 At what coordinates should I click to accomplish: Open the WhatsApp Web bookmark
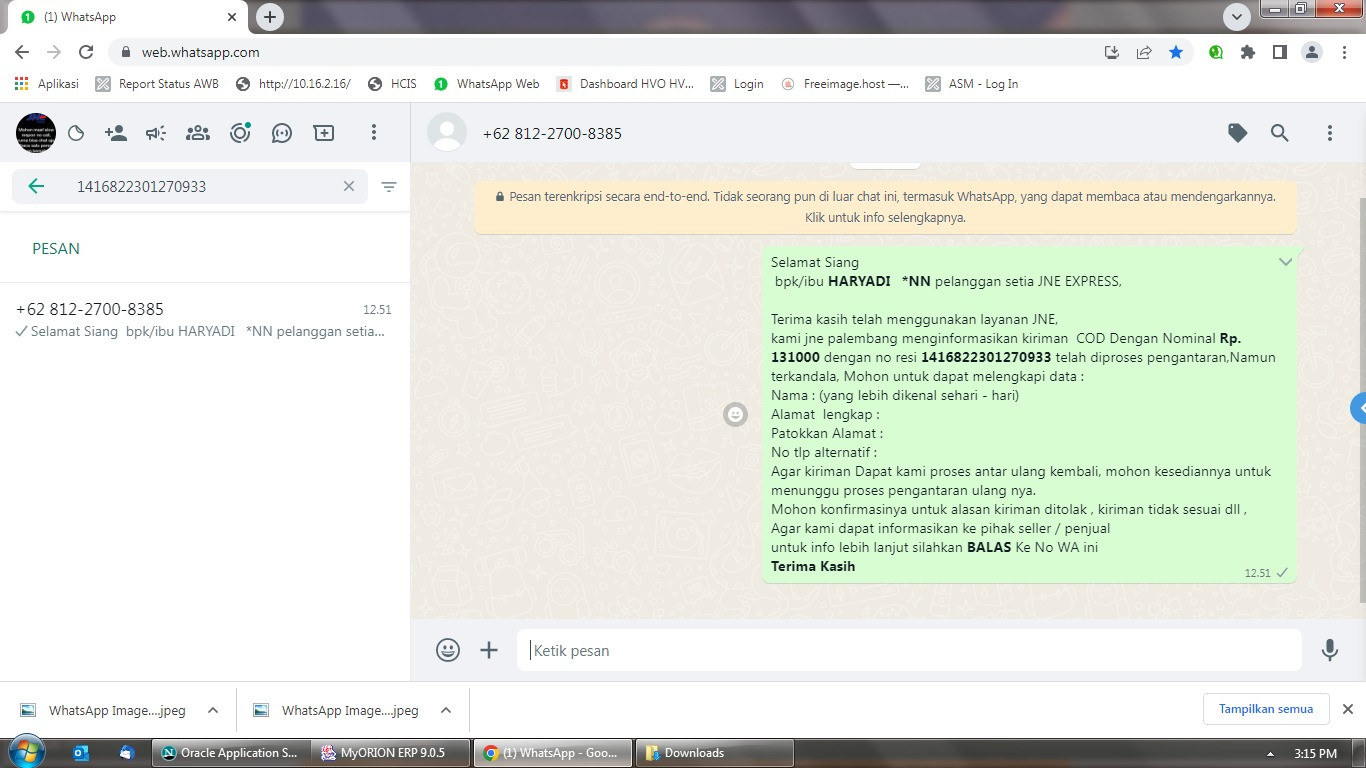point(487,84)
